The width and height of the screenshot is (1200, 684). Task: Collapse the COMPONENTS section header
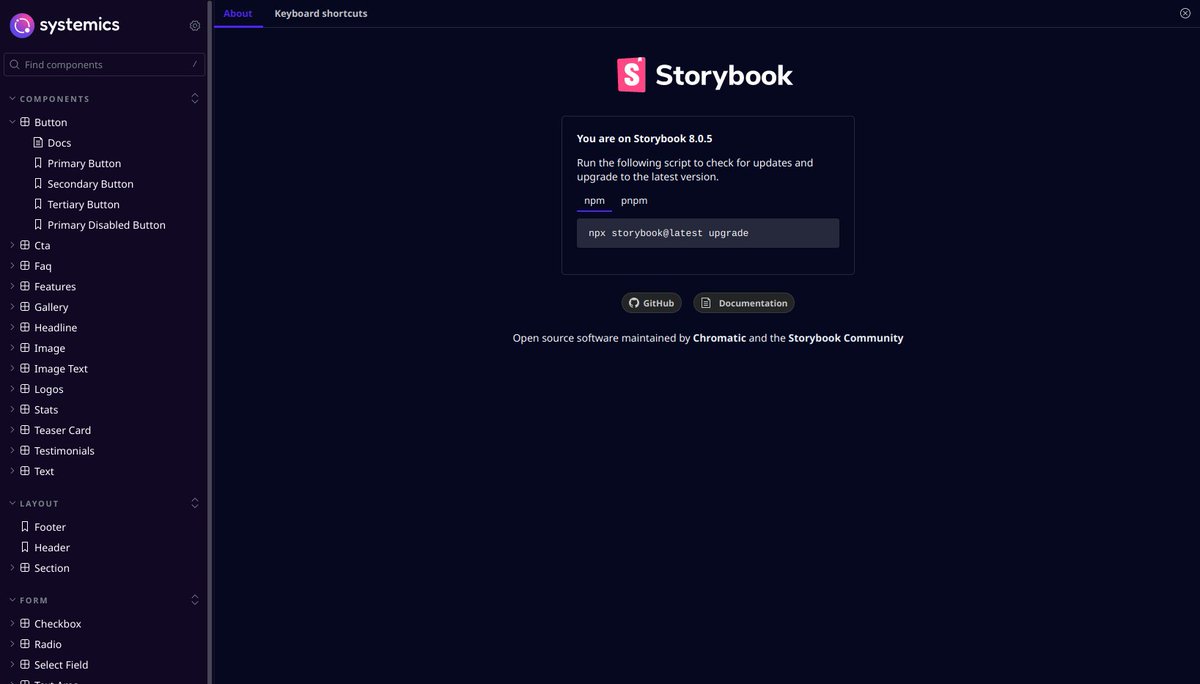[49, 99]
